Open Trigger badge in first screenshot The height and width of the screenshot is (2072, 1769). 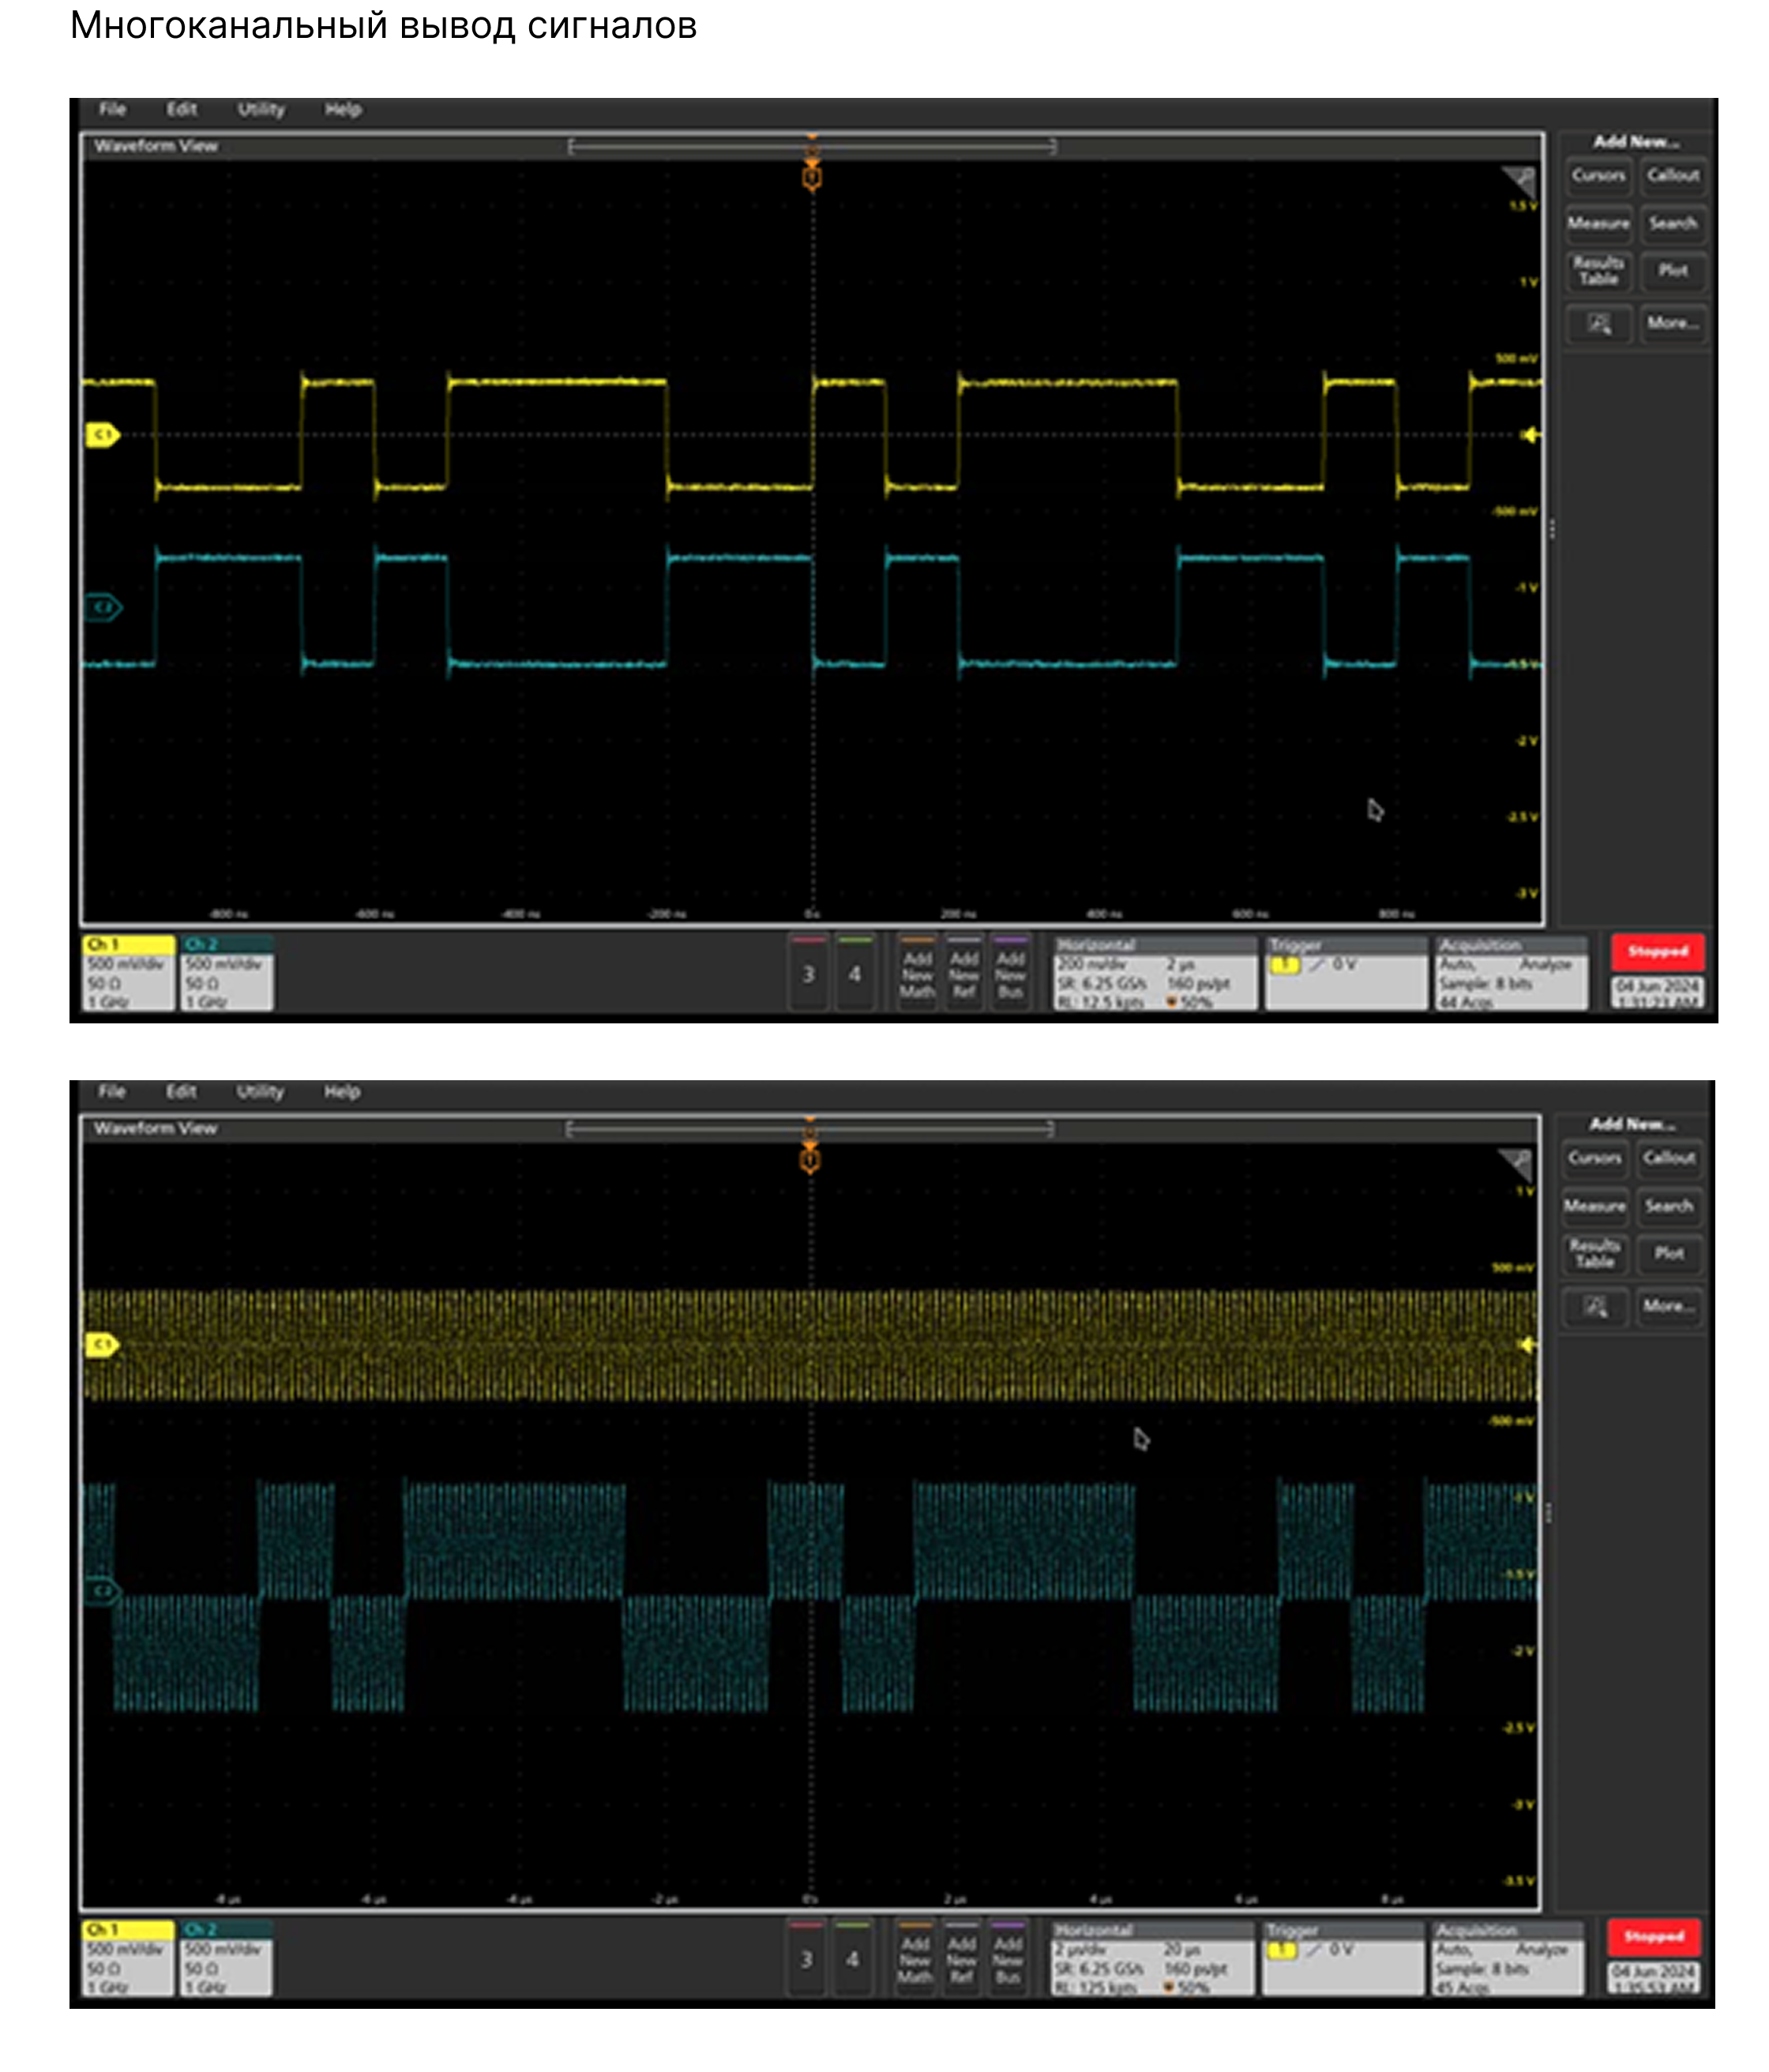coord(1346,973)
